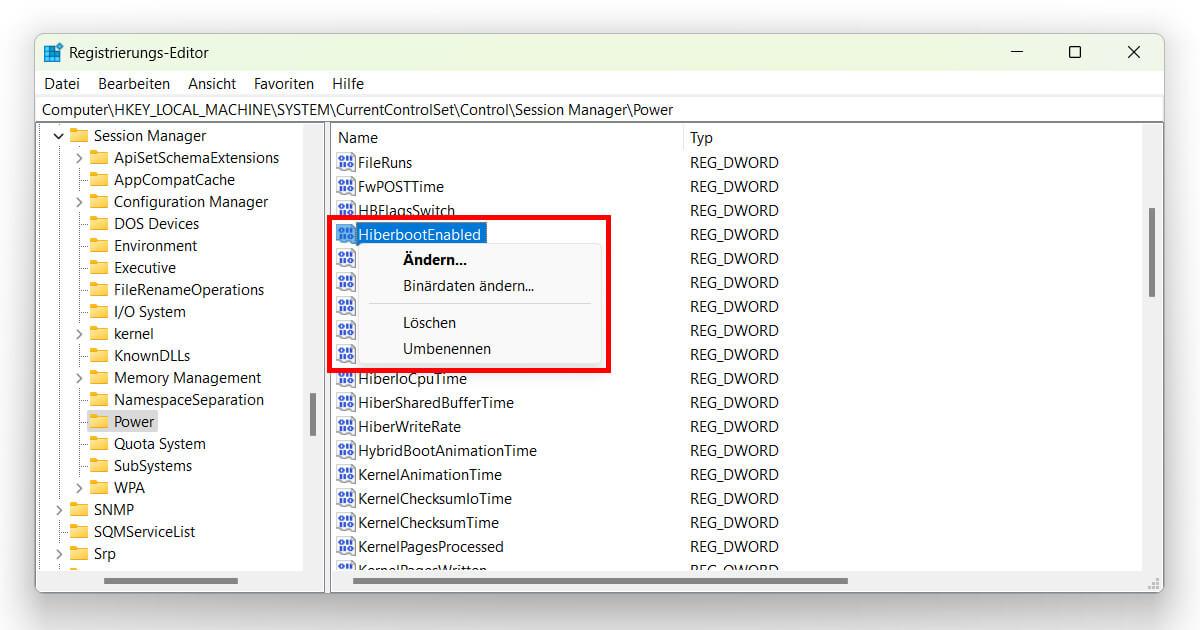Screen dimensions: 1200x630
Task: Open the Bearbeiten menu
Action: click(133, 83)
